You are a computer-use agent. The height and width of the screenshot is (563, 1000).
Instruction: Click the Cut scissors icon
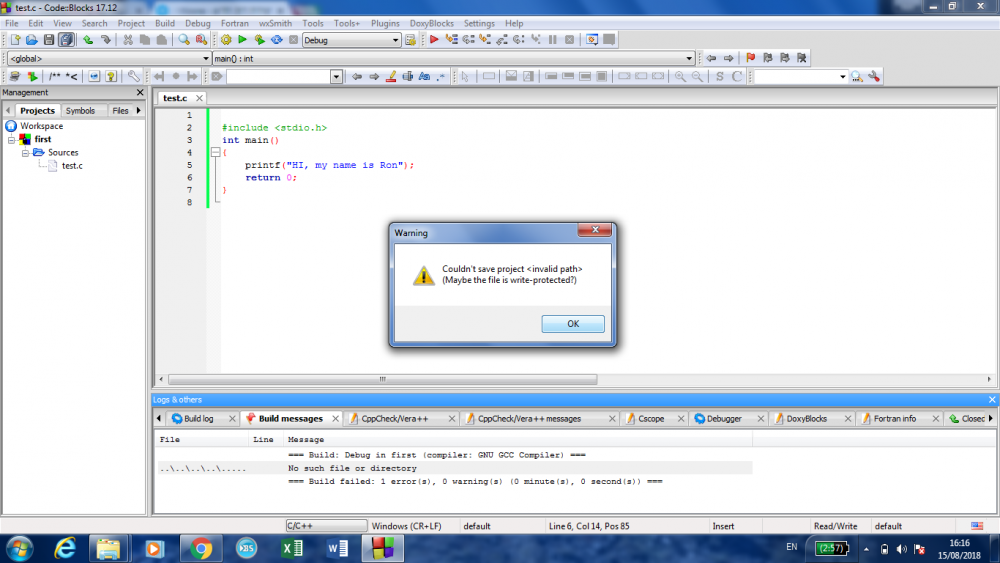128,40
